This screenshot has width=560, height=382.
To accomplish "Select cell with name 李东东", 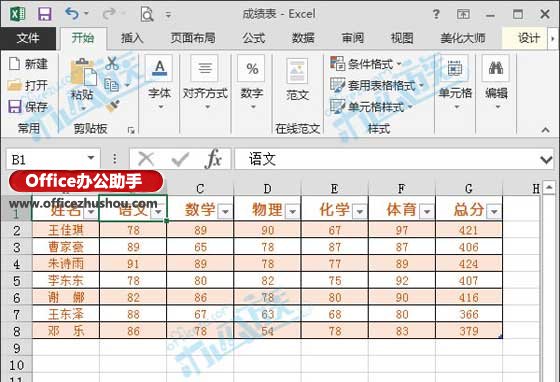I will point(66,281).
